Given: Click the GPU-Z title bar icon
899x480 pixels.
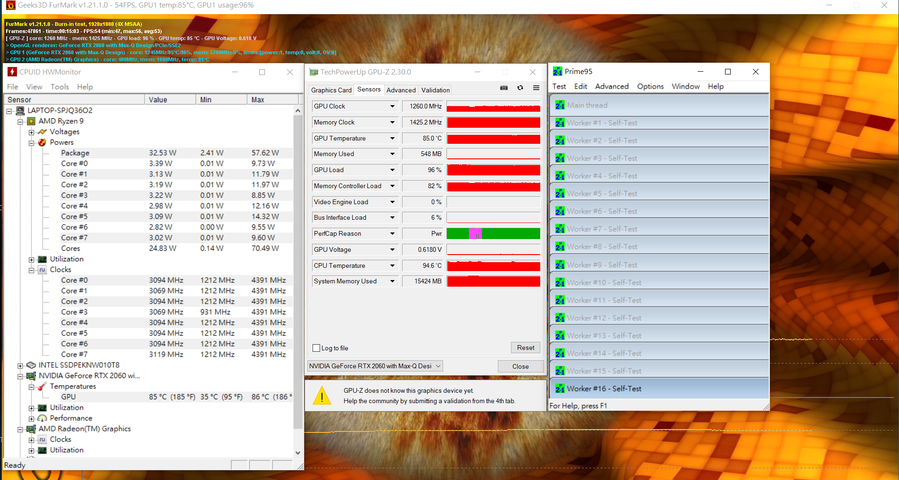Looking at the screenshot, I should (x=313, y=72).
